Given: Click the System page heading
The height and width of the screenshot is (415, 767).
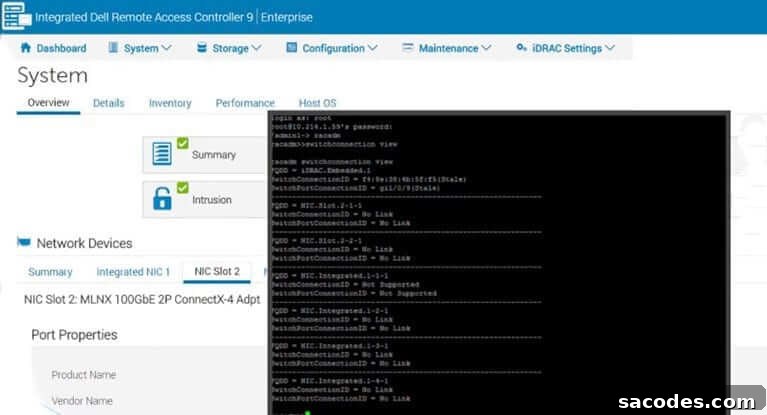Looking at the screenshot, I should click(52, 75).
